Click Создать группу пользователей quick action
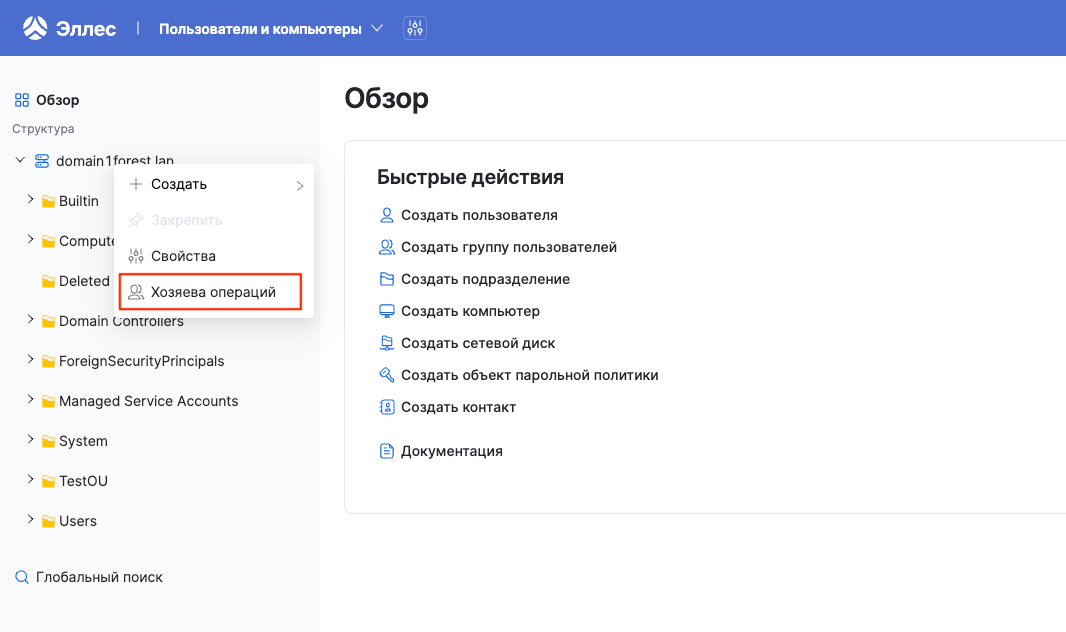The image size is (1066, 632). point(508,247)
